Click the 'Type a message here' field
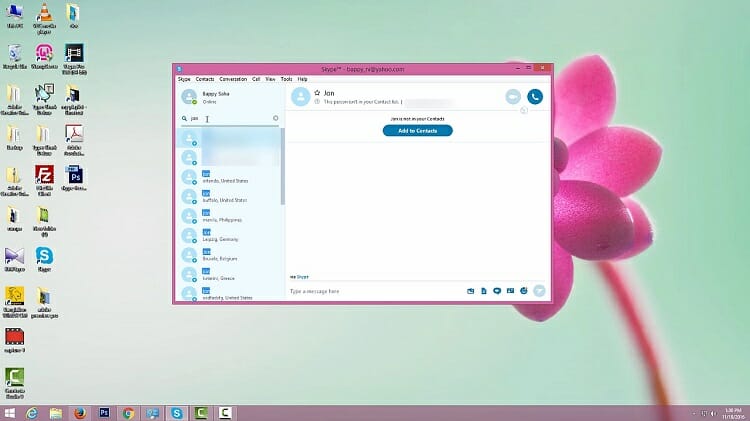The height and width of the screenshot is (421, 750). click(375, 291)
